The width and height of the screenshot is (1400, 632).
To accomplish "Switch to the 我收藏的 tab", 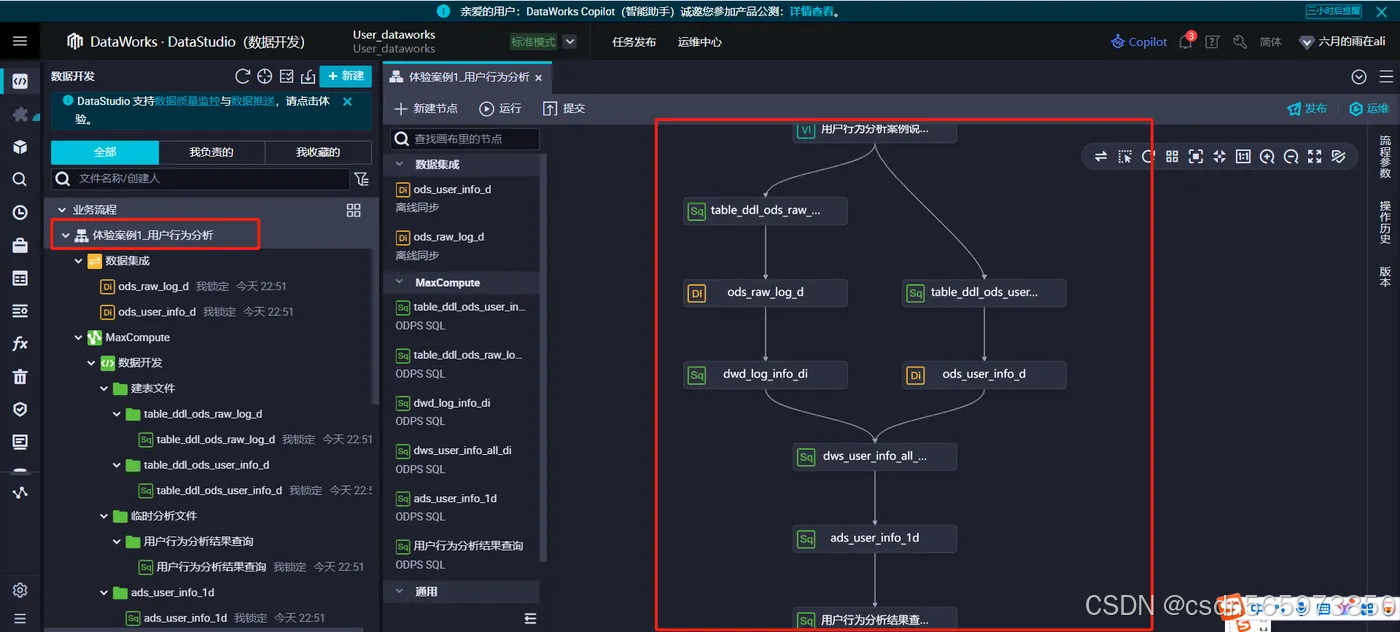I will (x=319, y=152).
